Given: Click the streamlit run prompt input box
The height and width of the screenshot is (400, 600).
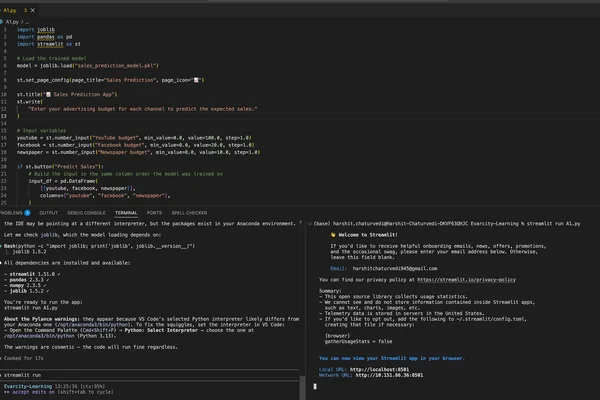Looking at the screenshot, I should pyautogui.click(x=149, y=375).
